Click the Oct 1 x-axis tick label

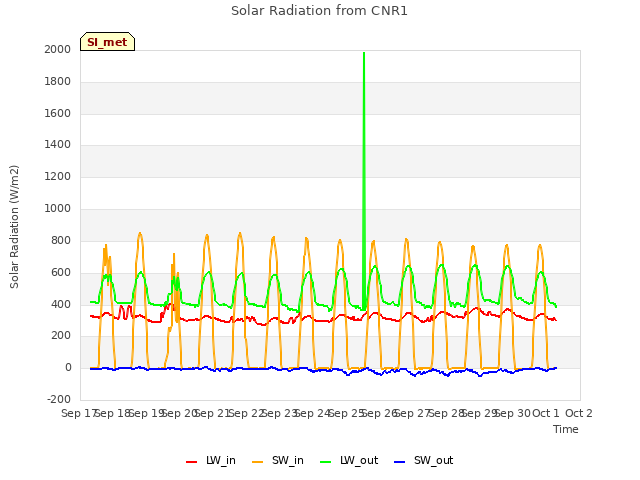(546, 413)
